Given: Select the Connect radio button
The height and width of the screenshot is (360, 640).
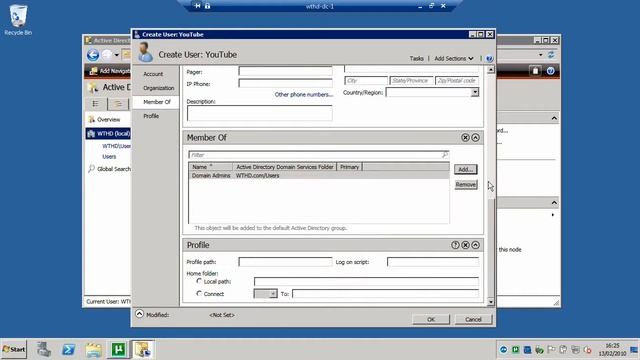Looking at the screenshot, I should pos(199,293).
